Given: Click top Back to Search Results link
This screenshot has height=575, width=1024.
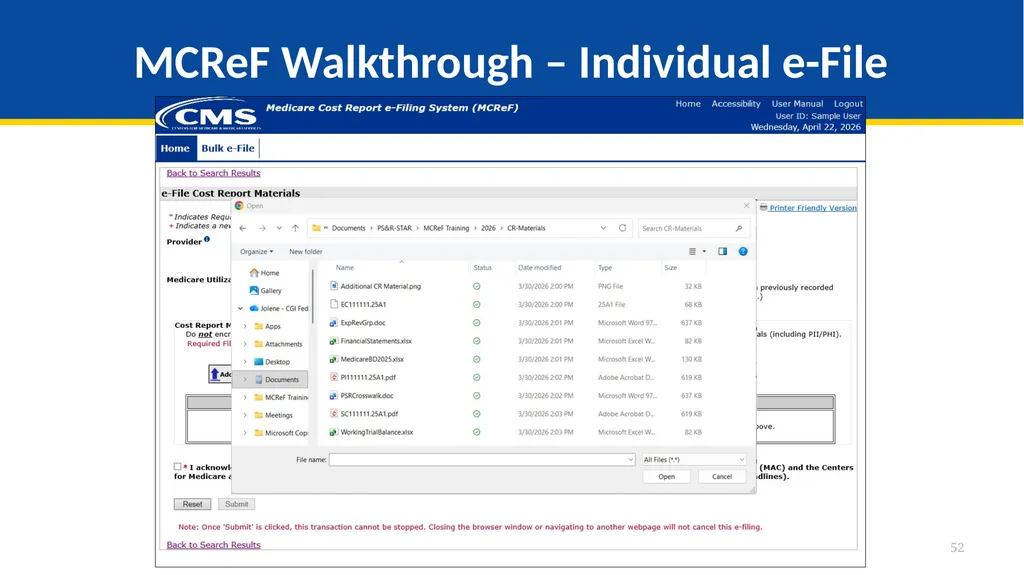Looking at the screenshot, I should pos(214,173).
